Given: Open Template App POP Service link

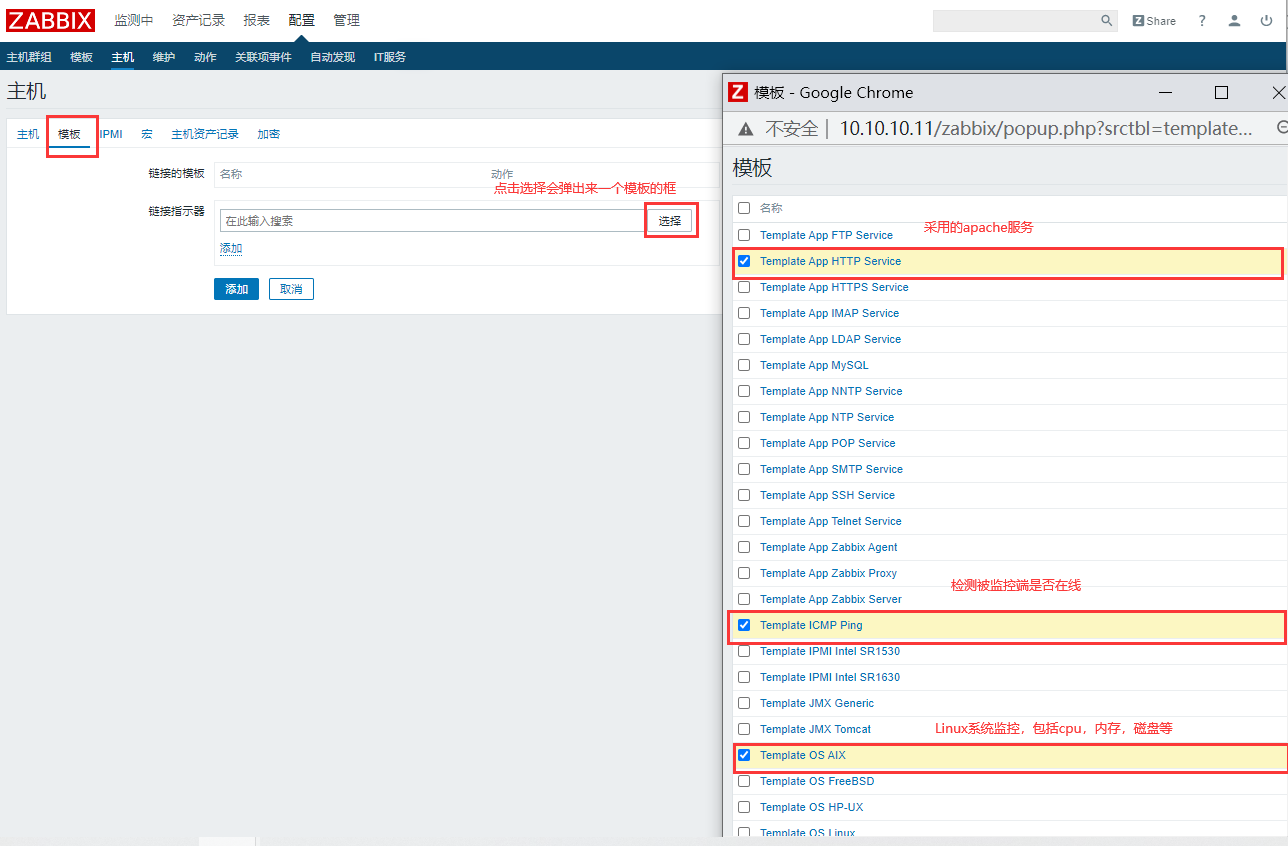Looking at the screenshot, I should point(828,443).
